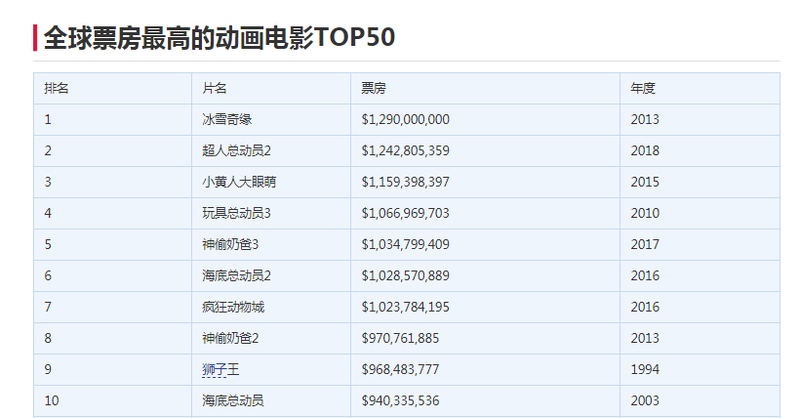
Task: Click the box office value $1,242,805,359
Action: (x=406, y=151)
